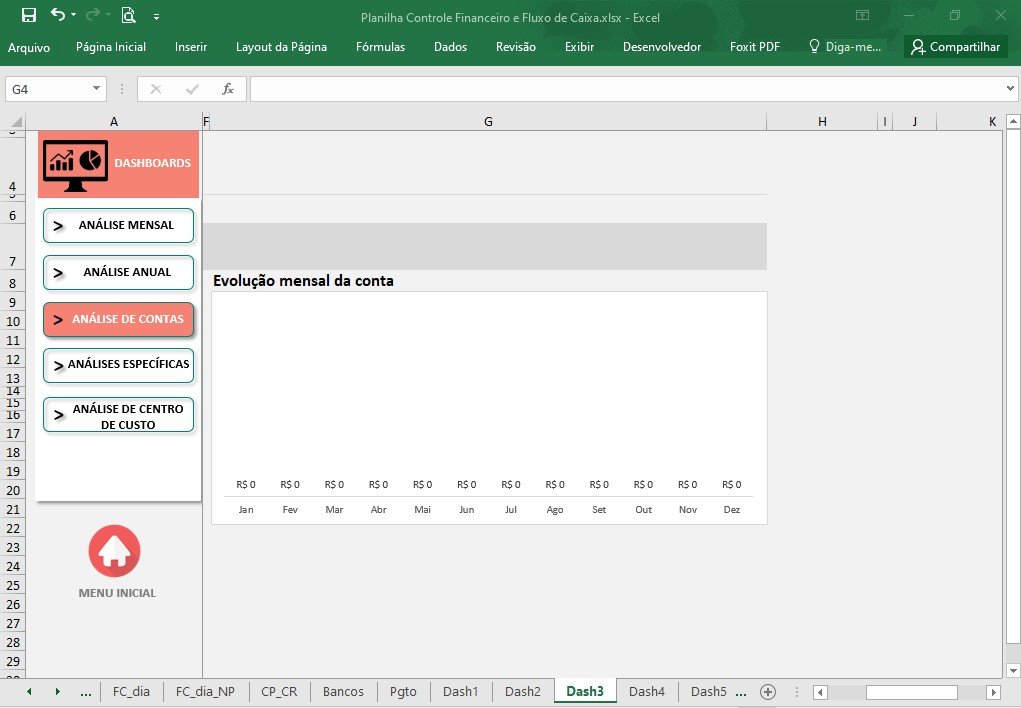
Task: Open the Análise Mensal dashboard button
Action: coord(119,225)
